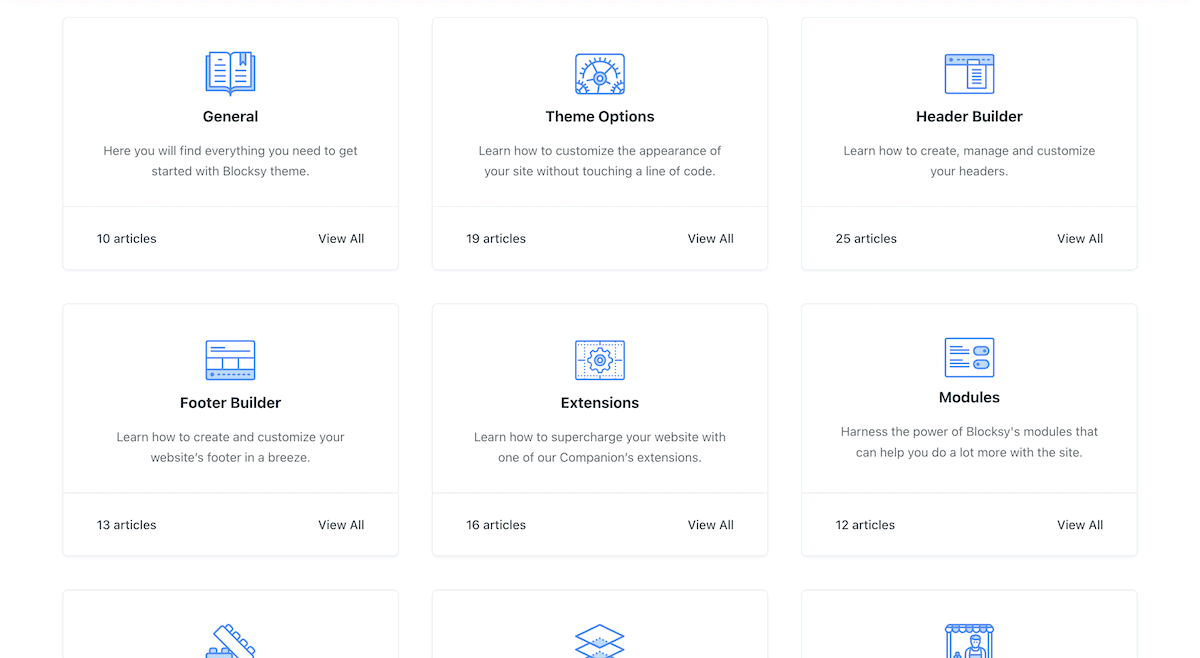View All articles in Modules

click(x=1080, y=525)
